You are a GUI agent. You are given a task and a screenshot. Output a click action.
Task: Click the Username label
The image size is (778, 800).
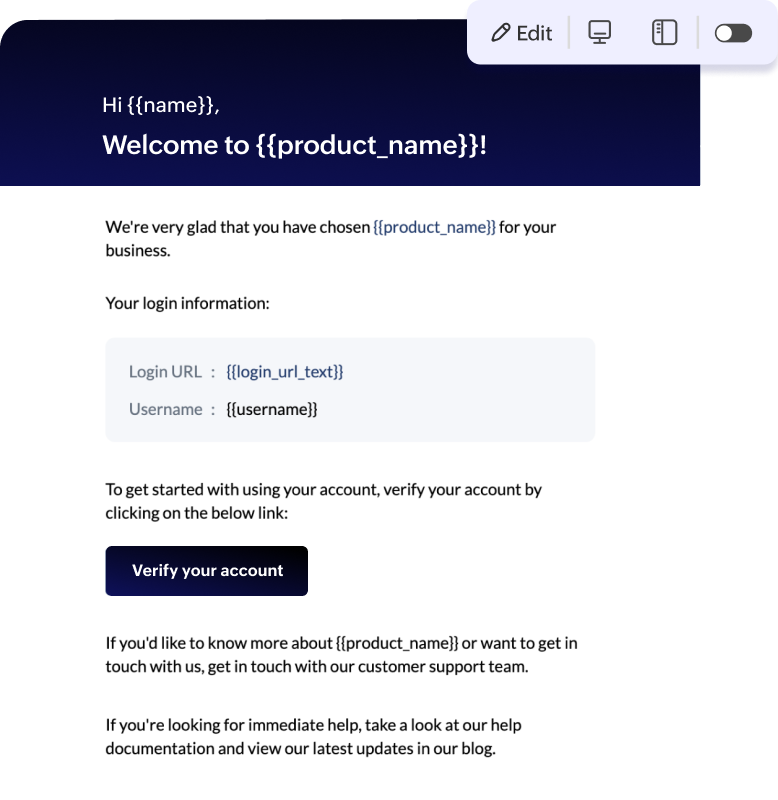(165, 409)
